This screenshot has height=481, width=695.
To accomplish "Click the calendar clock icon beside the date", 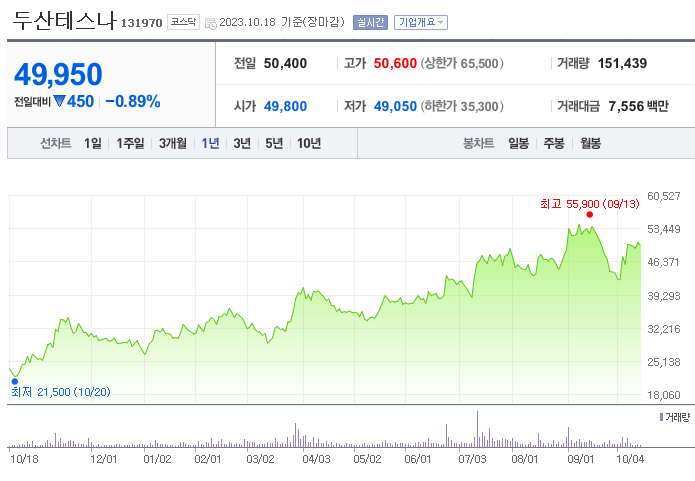I will coord(211,23).
